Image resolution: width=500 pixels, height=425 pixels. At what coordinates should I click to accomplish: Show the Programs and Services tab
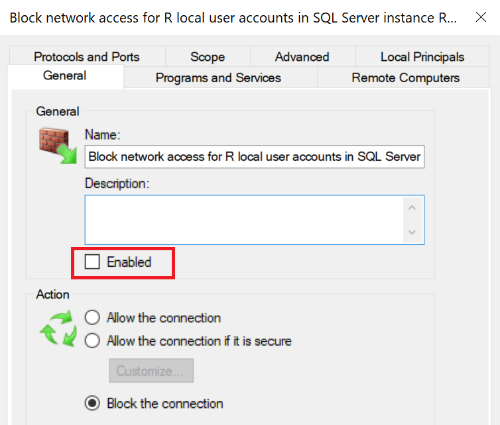click(218, 77)
